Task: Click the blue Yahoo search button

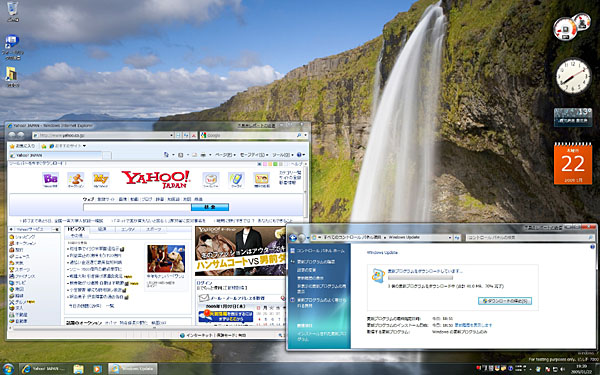Action: [210, 207]
